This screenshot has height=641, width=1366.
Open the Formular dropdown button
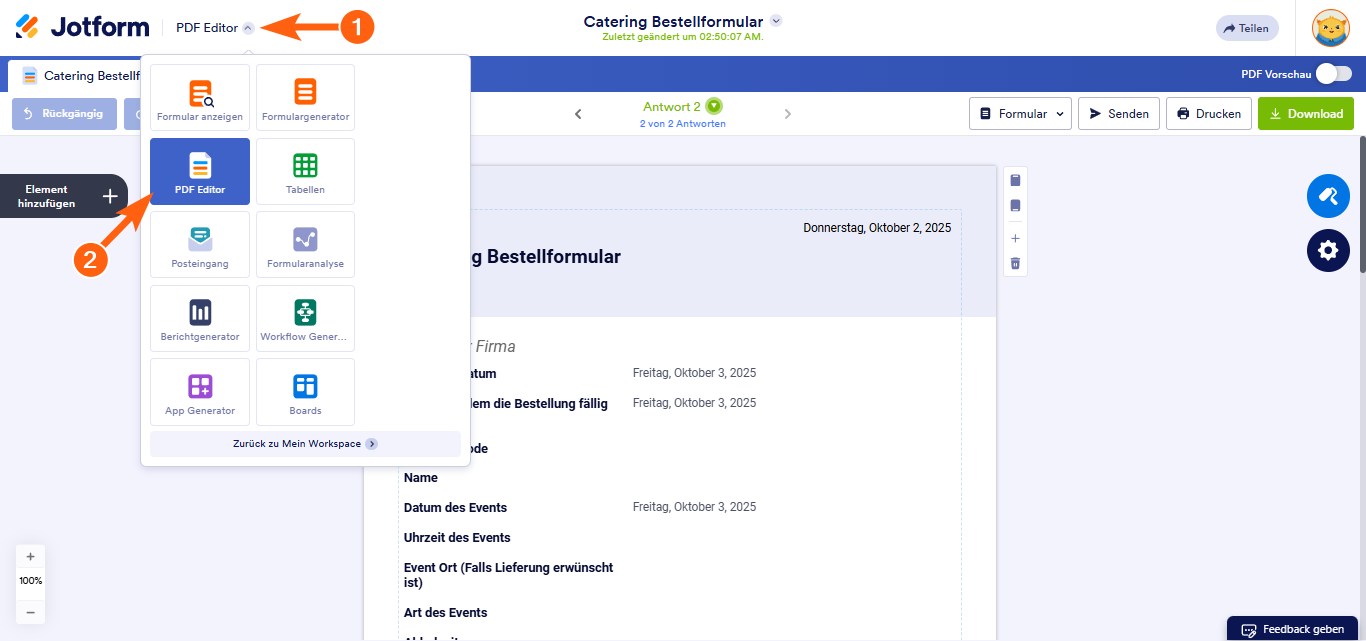(1020, 114)
